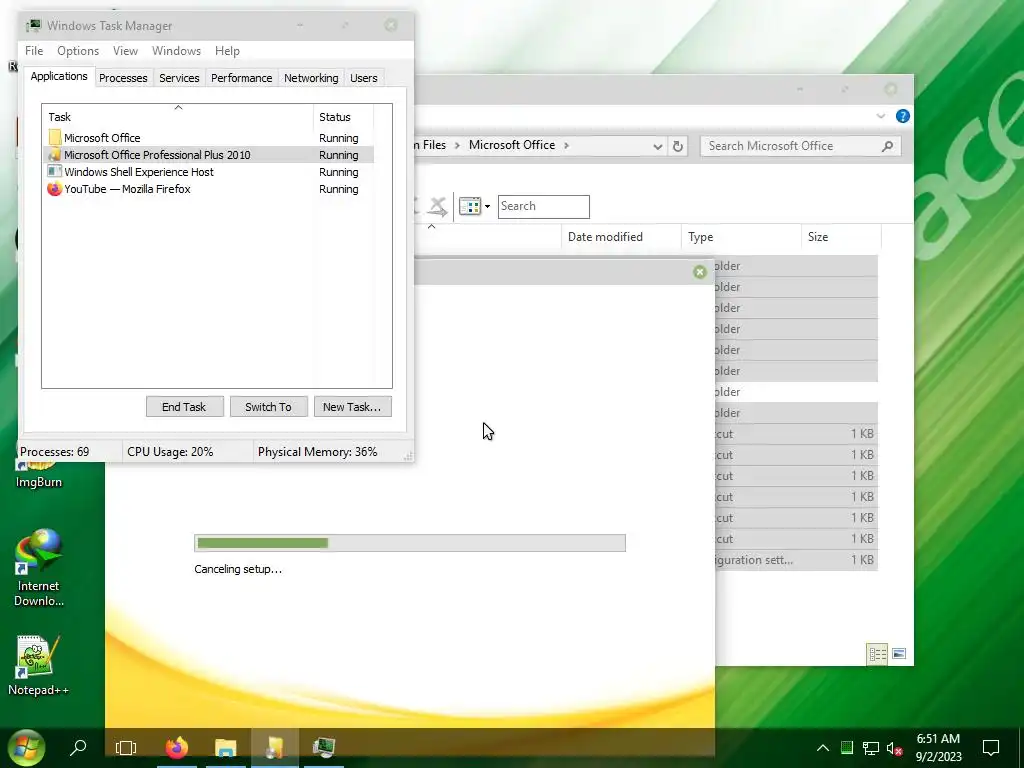1024x768 pixels.
Task: Click the Task Manager title bar icon
Action: pyautogui.click(x=33, y=26)
